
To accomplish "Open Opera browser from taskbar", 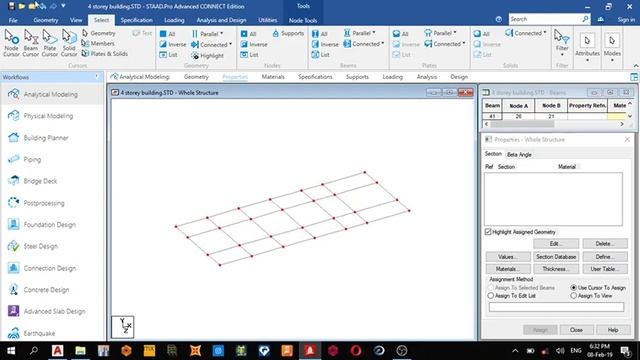I will [x=356, y=351].
